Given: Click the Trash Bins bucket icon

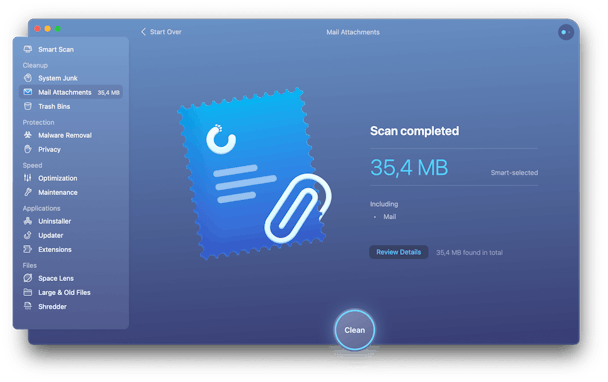Looking at the screenshot, I should coord(28,106).
